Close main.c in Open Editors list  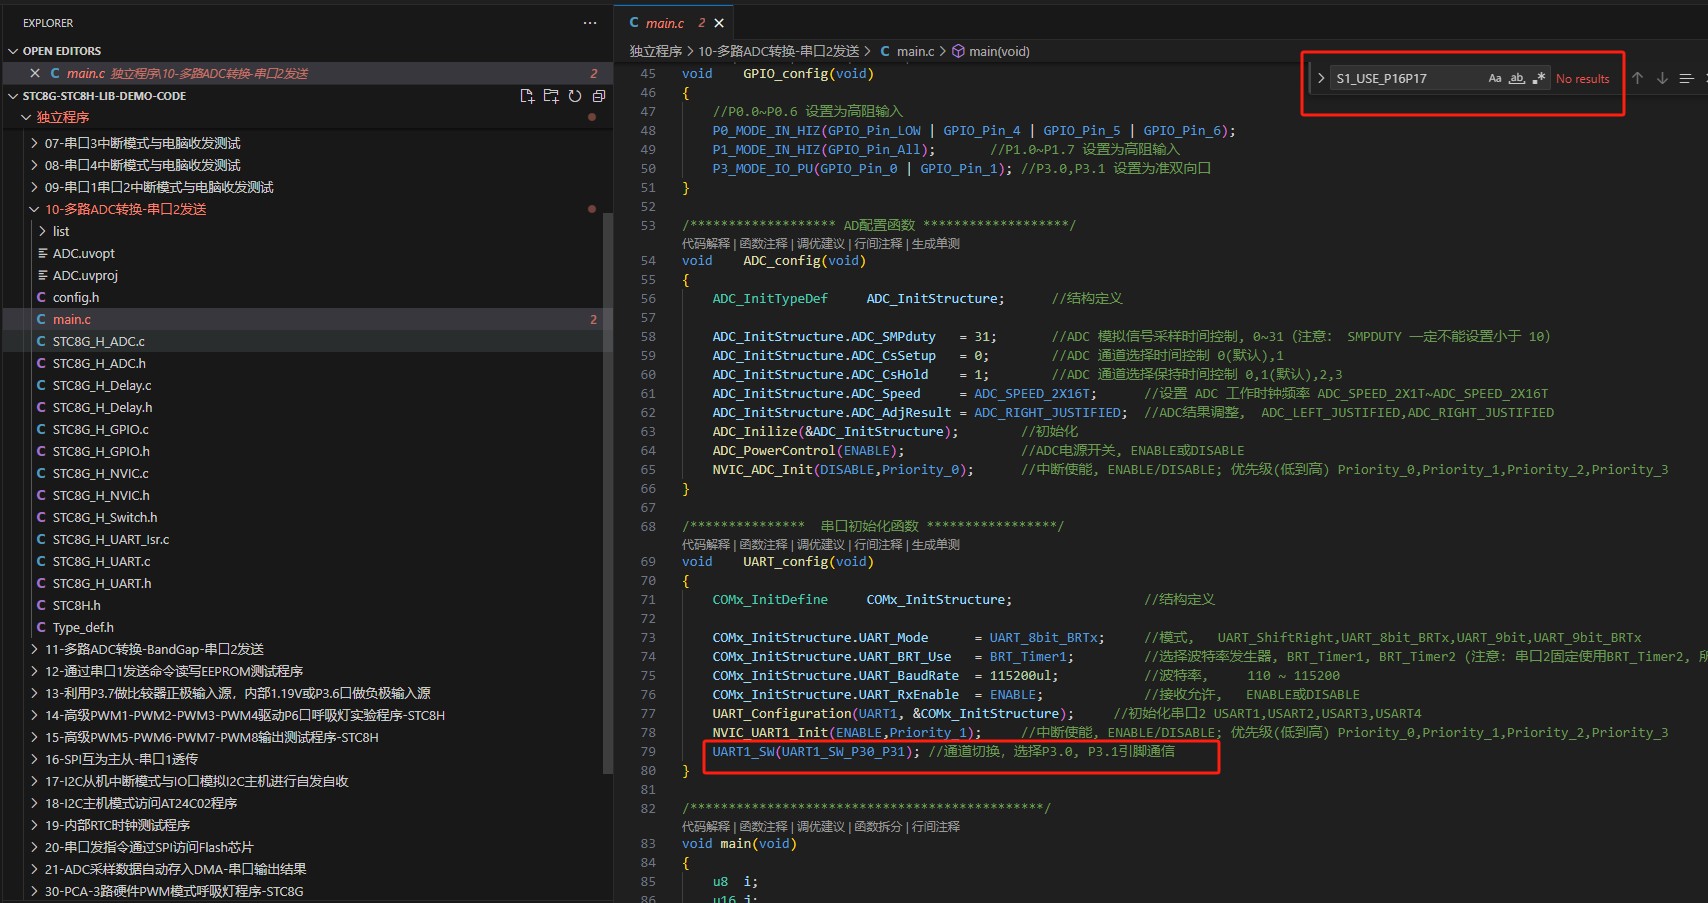(x=35, y=73)
